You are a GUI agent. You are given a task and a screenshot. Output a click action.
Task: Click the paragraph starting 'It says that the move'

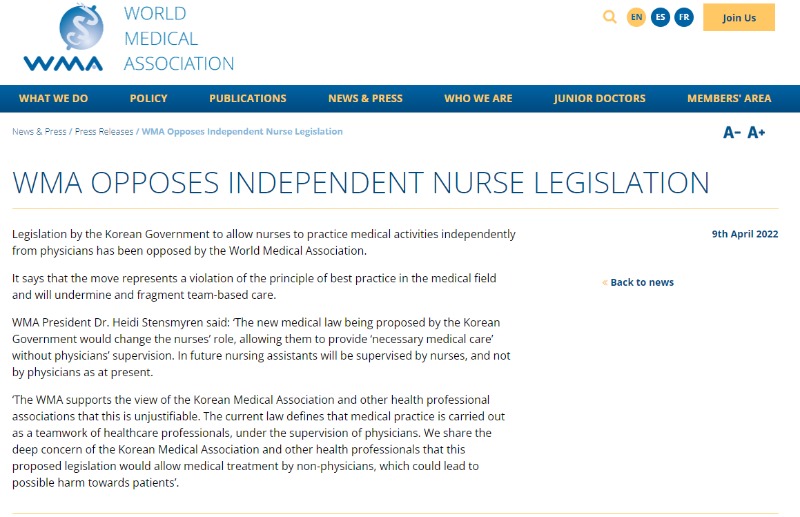coord(254,286)
